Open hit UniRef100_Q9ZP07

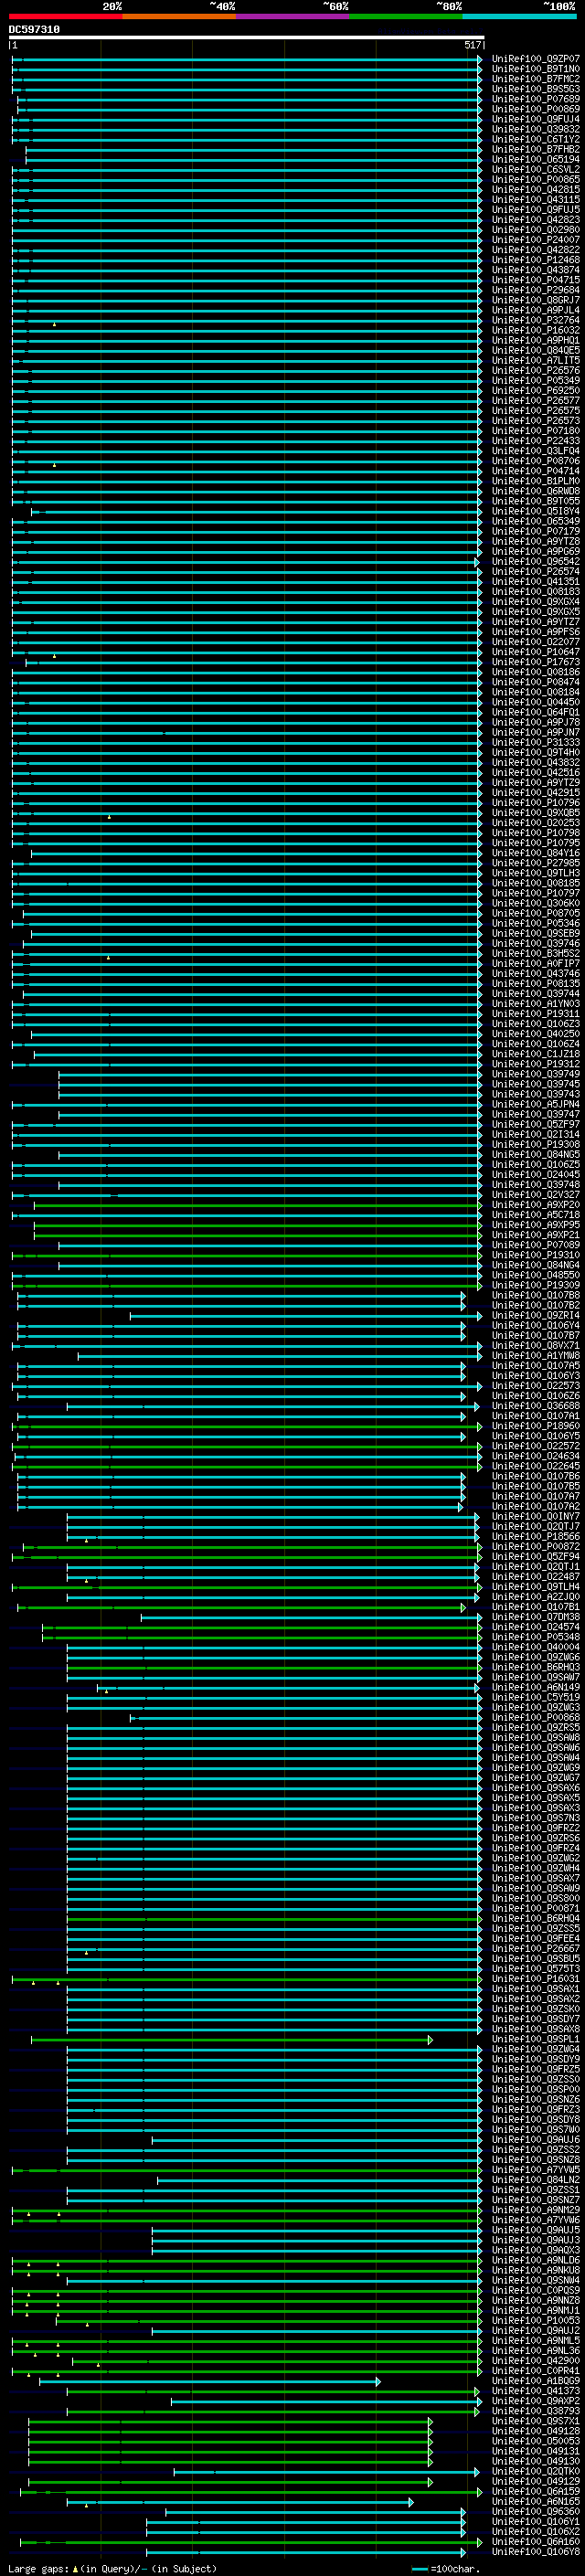(536, 59)
